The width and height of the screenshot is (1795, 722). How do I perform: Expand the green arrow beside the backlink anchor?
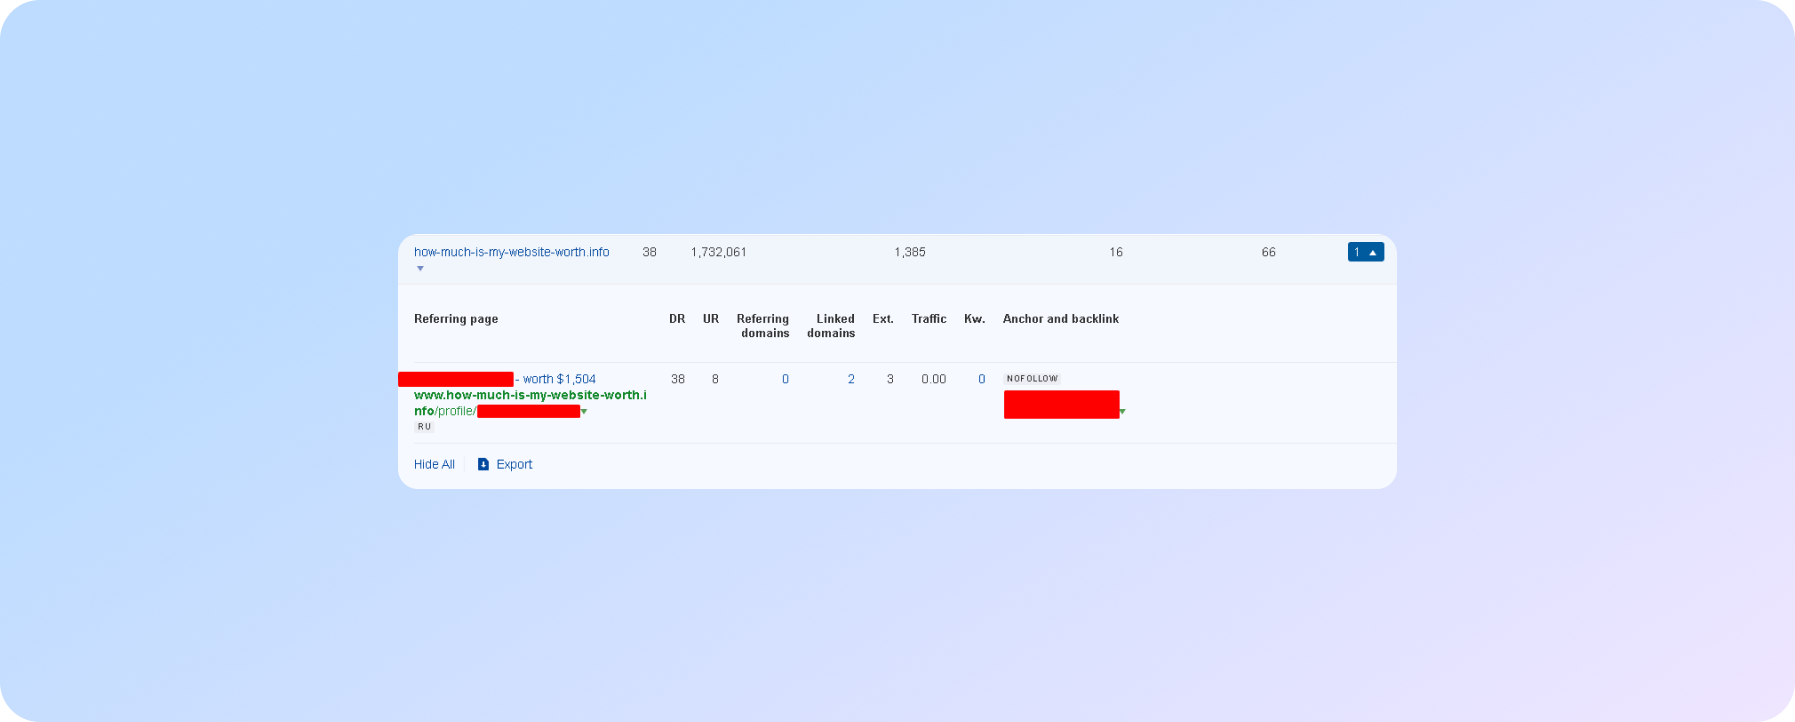point(1123,412)
